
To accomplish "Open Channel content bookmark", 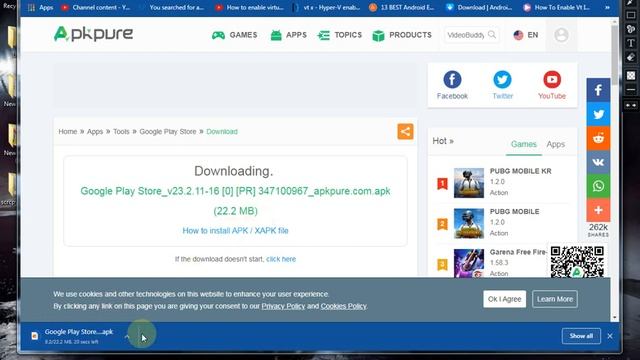I will (96, 7).
